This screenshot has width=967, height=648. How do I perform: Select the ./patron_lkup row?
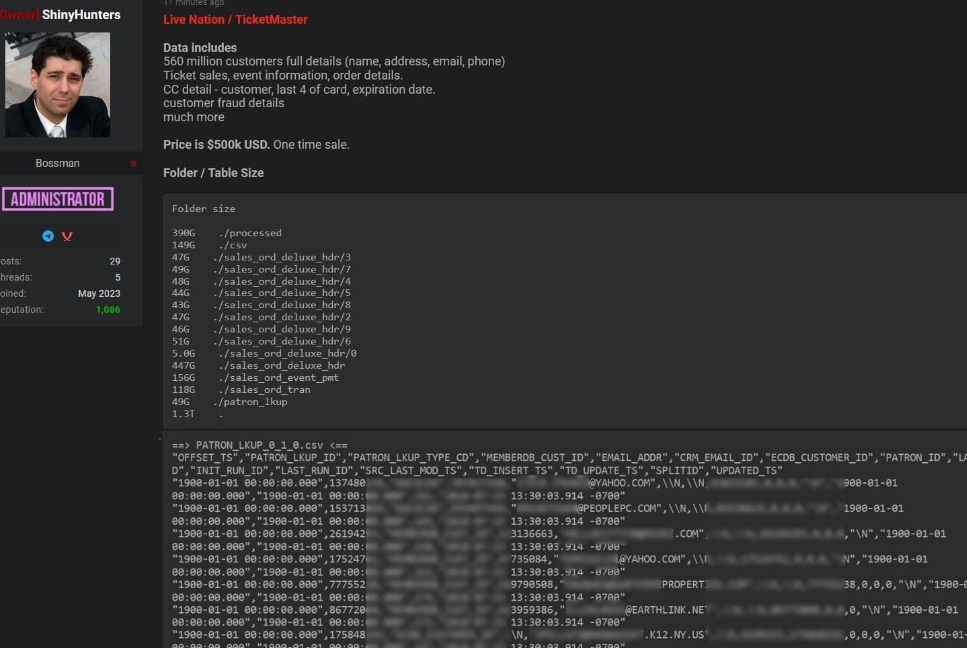click(229, 401)
